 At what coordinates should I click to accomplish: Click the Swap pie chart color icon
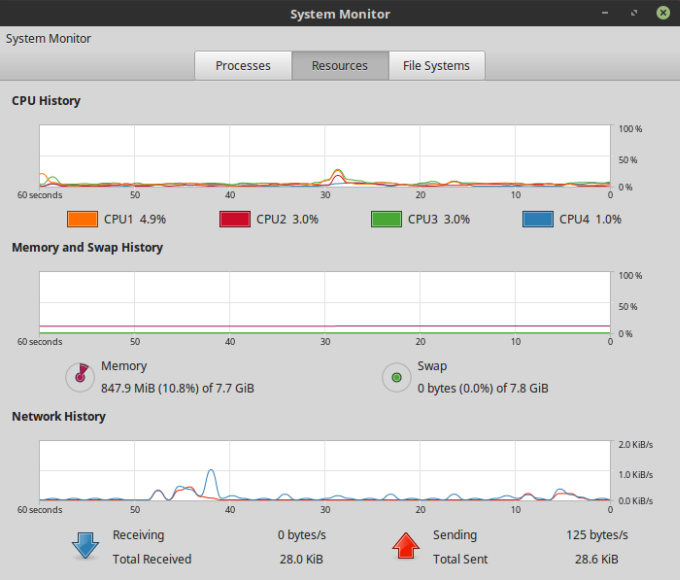tap(396, 377)
